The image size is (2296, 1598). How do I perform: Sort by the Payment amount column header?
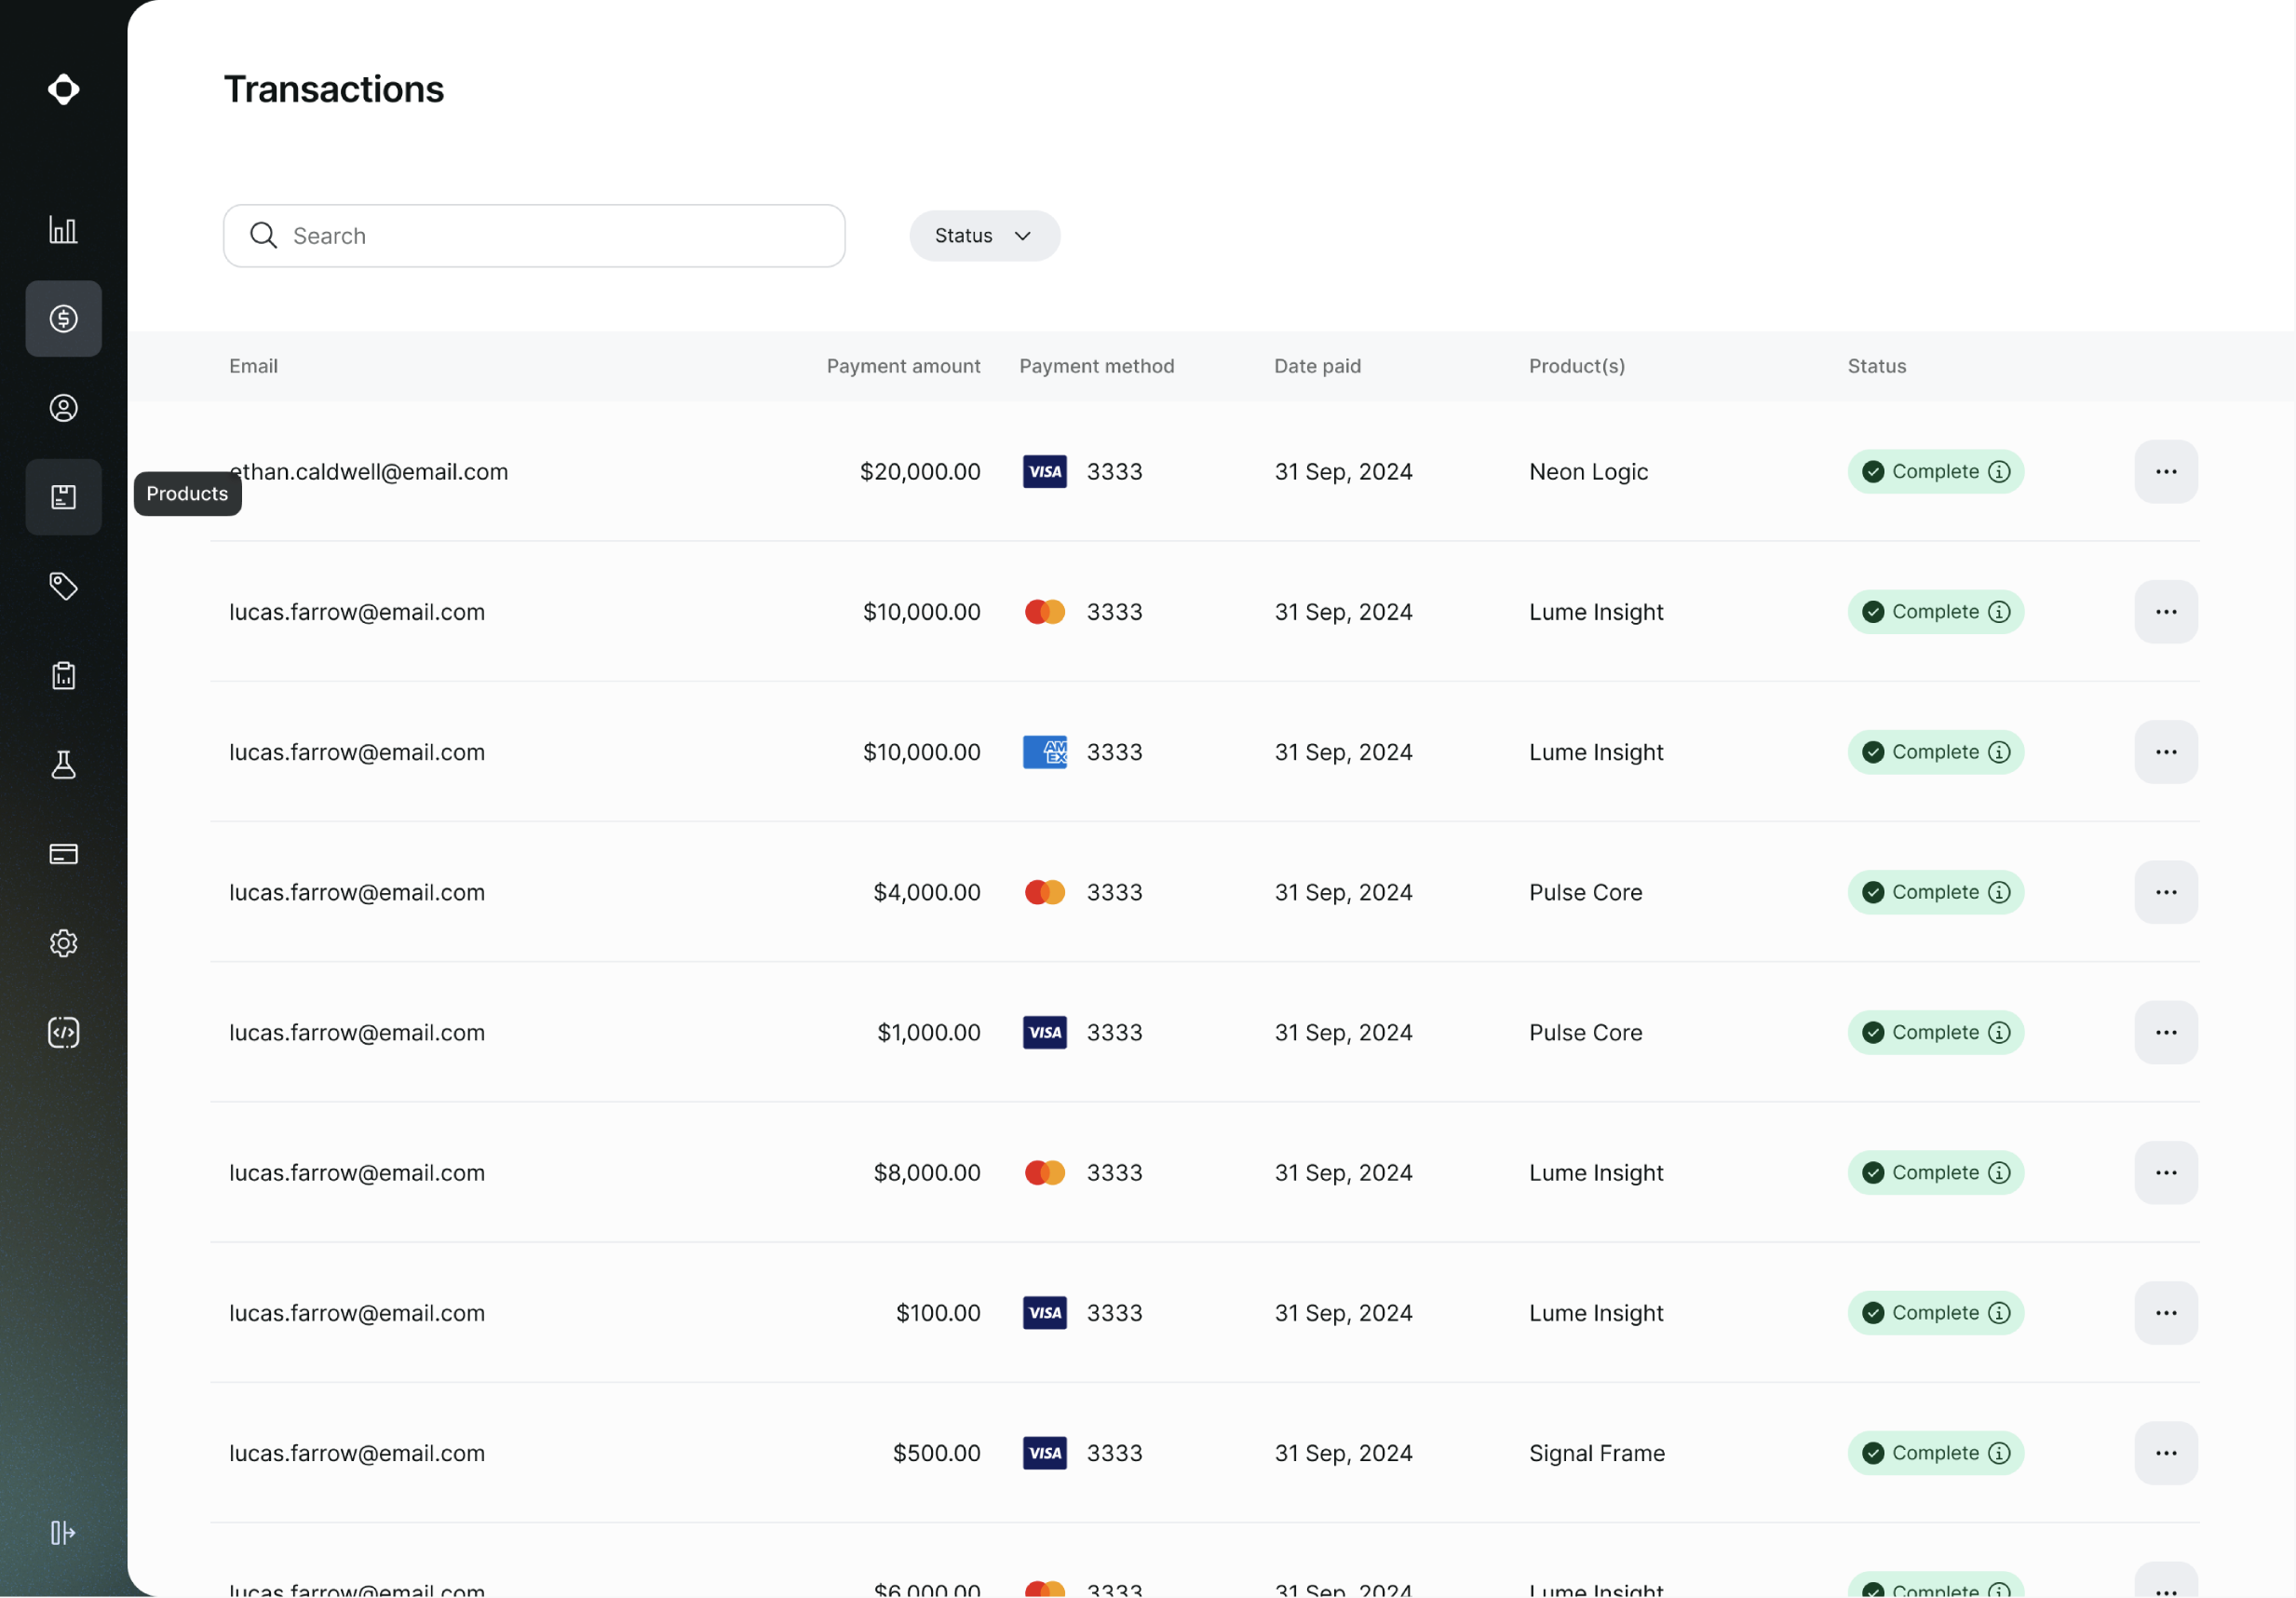coord(903,366)
